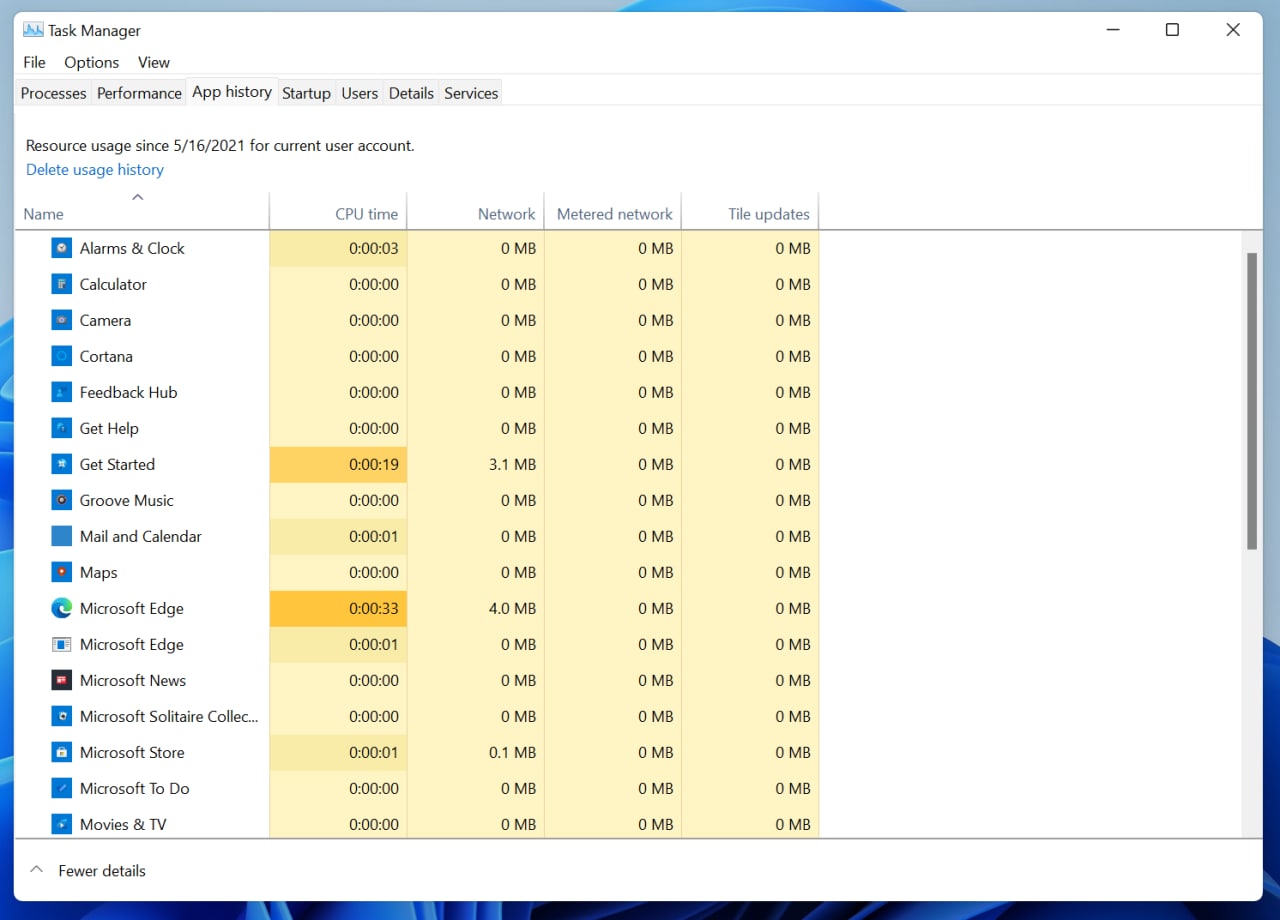Sort by the Metered network column header
This screenshot has width=1280, height=920.
pos(613,212)
